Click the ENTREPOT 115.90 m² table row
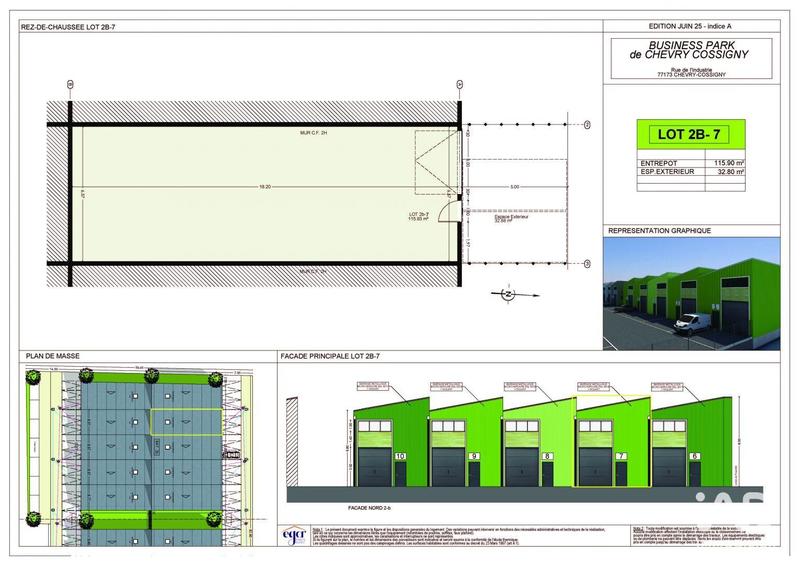Viewport: 800px width, 565px height. click(x=689, y=161)
